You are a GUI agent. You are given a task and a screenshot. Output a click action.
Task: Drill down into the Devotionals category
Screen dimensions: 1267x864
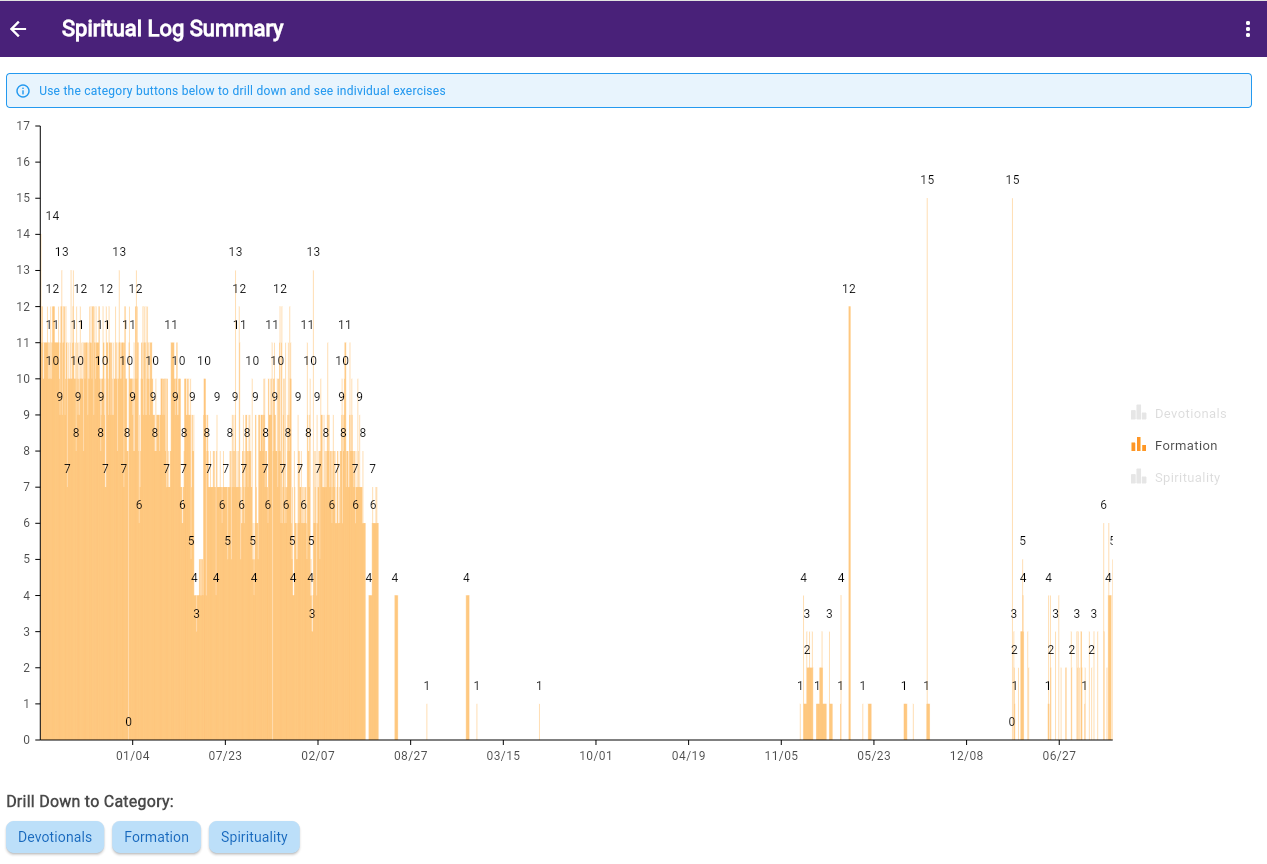(55, 837)
